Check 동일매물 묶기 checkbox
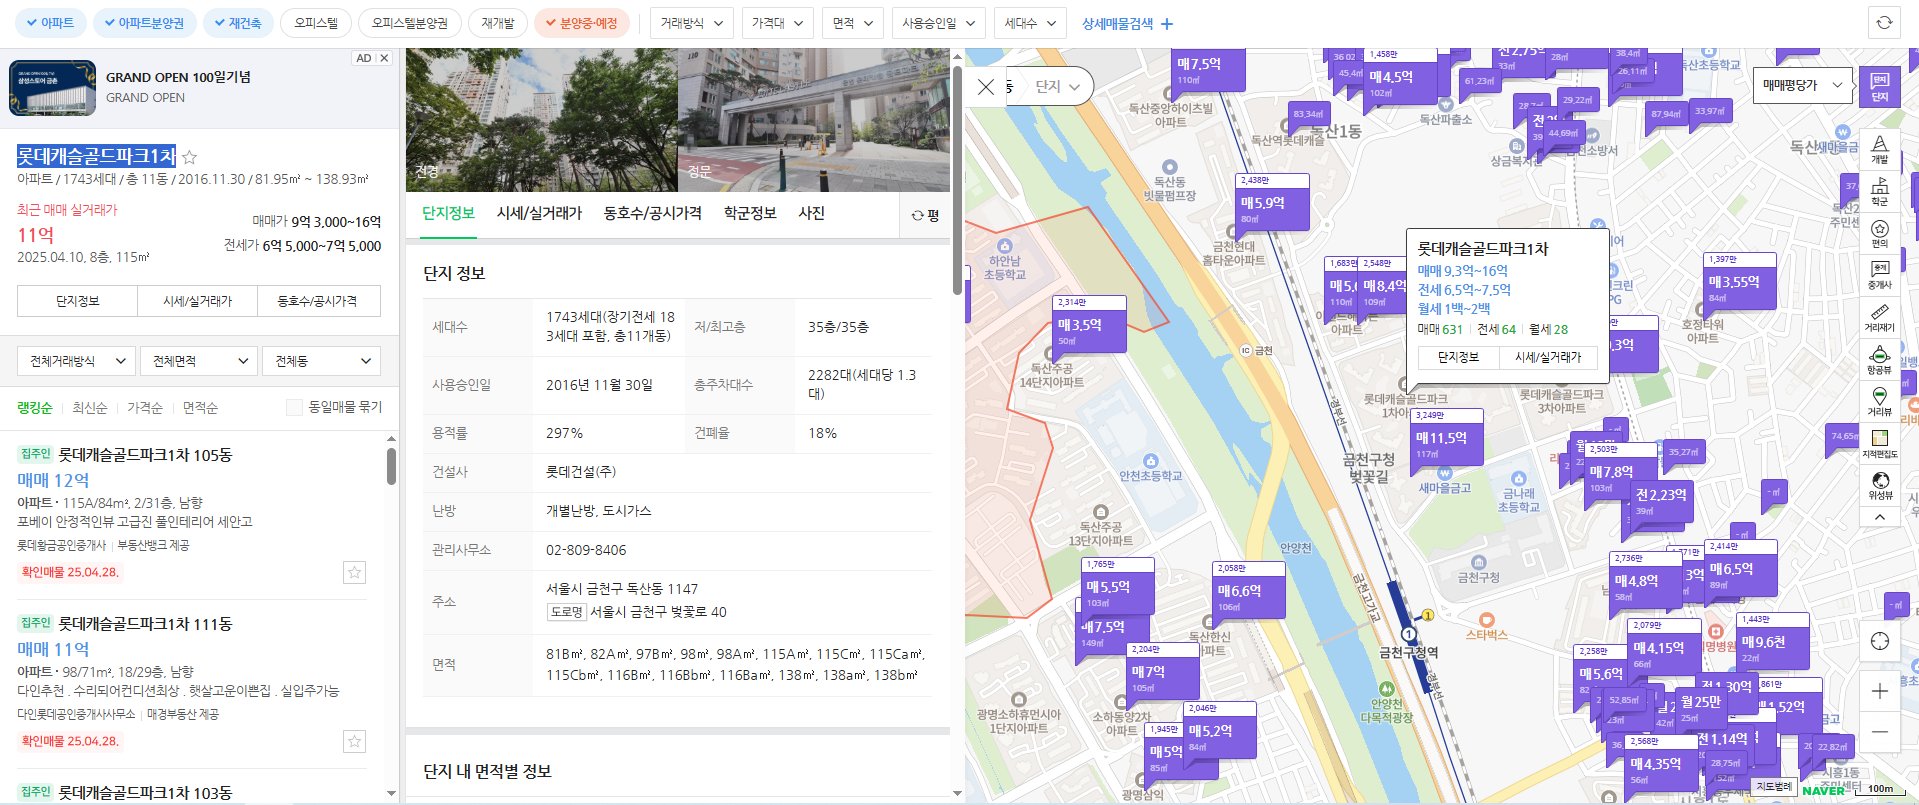1919x805 pixels. pyautogui.click(x=294, y=407)
